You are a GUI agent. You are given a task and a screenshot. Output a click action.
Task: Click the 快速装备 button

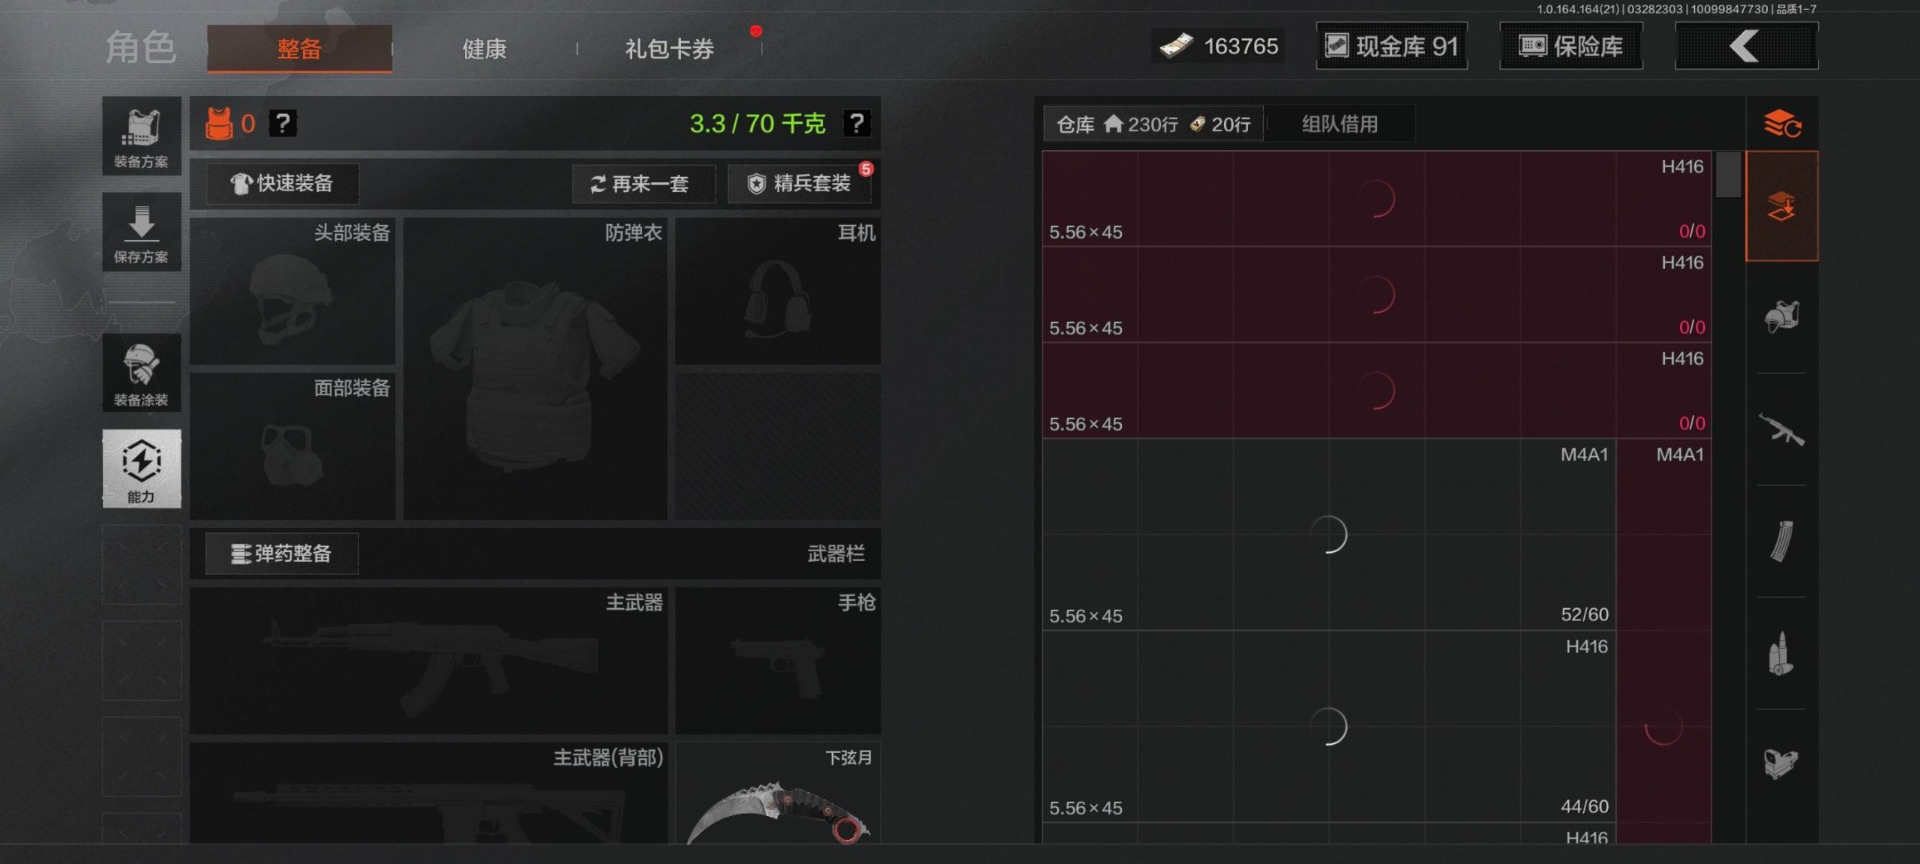click(282, 184)
